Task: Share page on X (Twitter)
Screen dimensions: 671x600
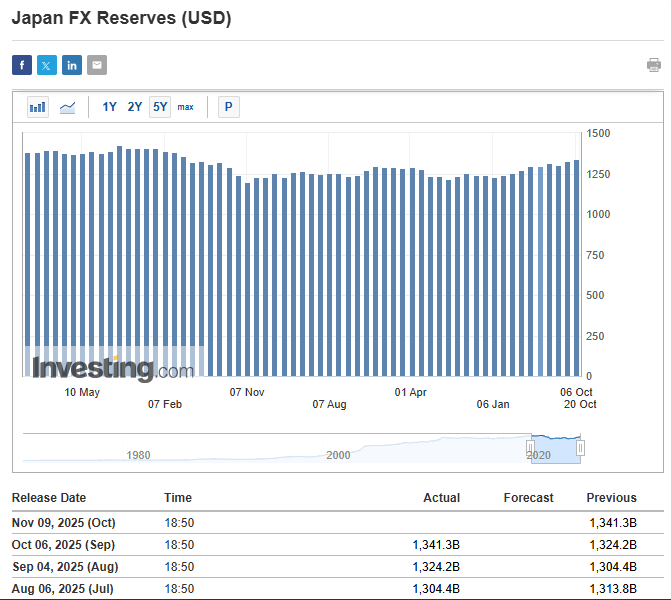Action: [x=47, y=65]
